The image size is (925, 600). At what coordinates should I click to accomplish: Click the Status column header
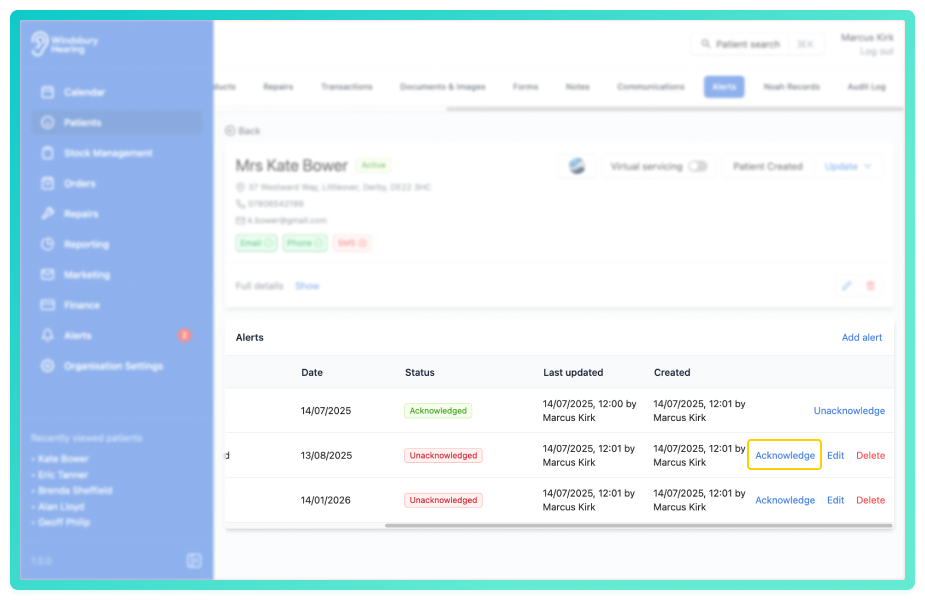click(419, 372)
